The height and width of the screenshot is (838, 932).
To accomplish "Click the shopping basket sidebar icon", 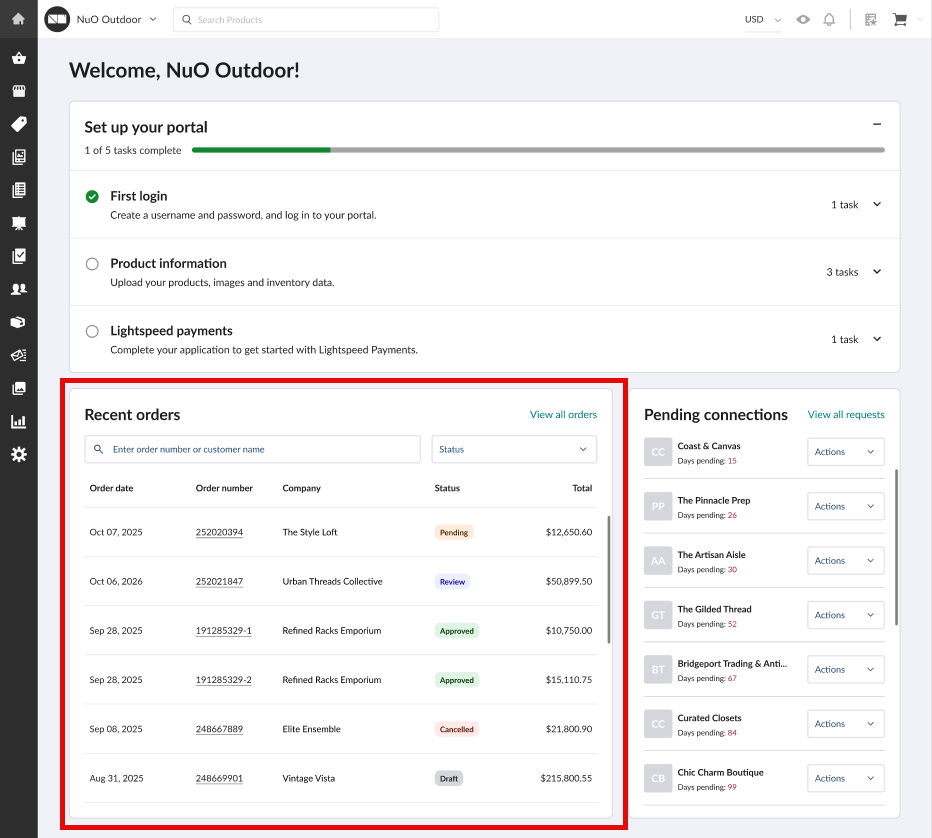I will click(x=18, y=58).
